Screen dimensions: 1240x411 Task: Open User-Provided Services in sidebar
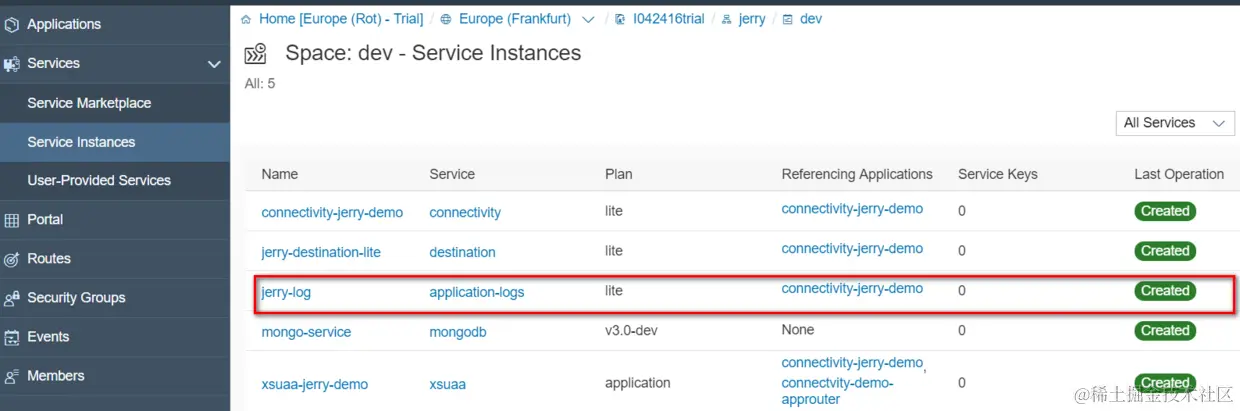click(99, 180)
